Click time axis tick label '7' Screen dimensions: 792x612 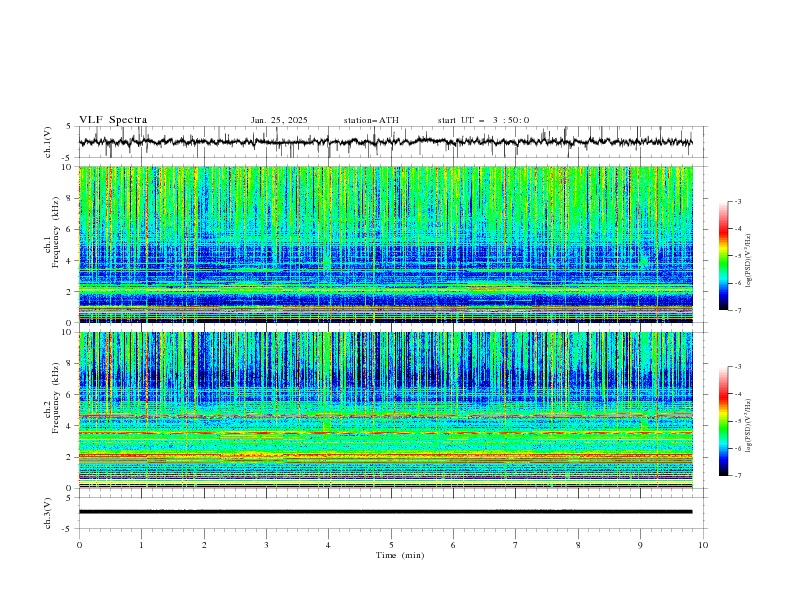(516, 545)
